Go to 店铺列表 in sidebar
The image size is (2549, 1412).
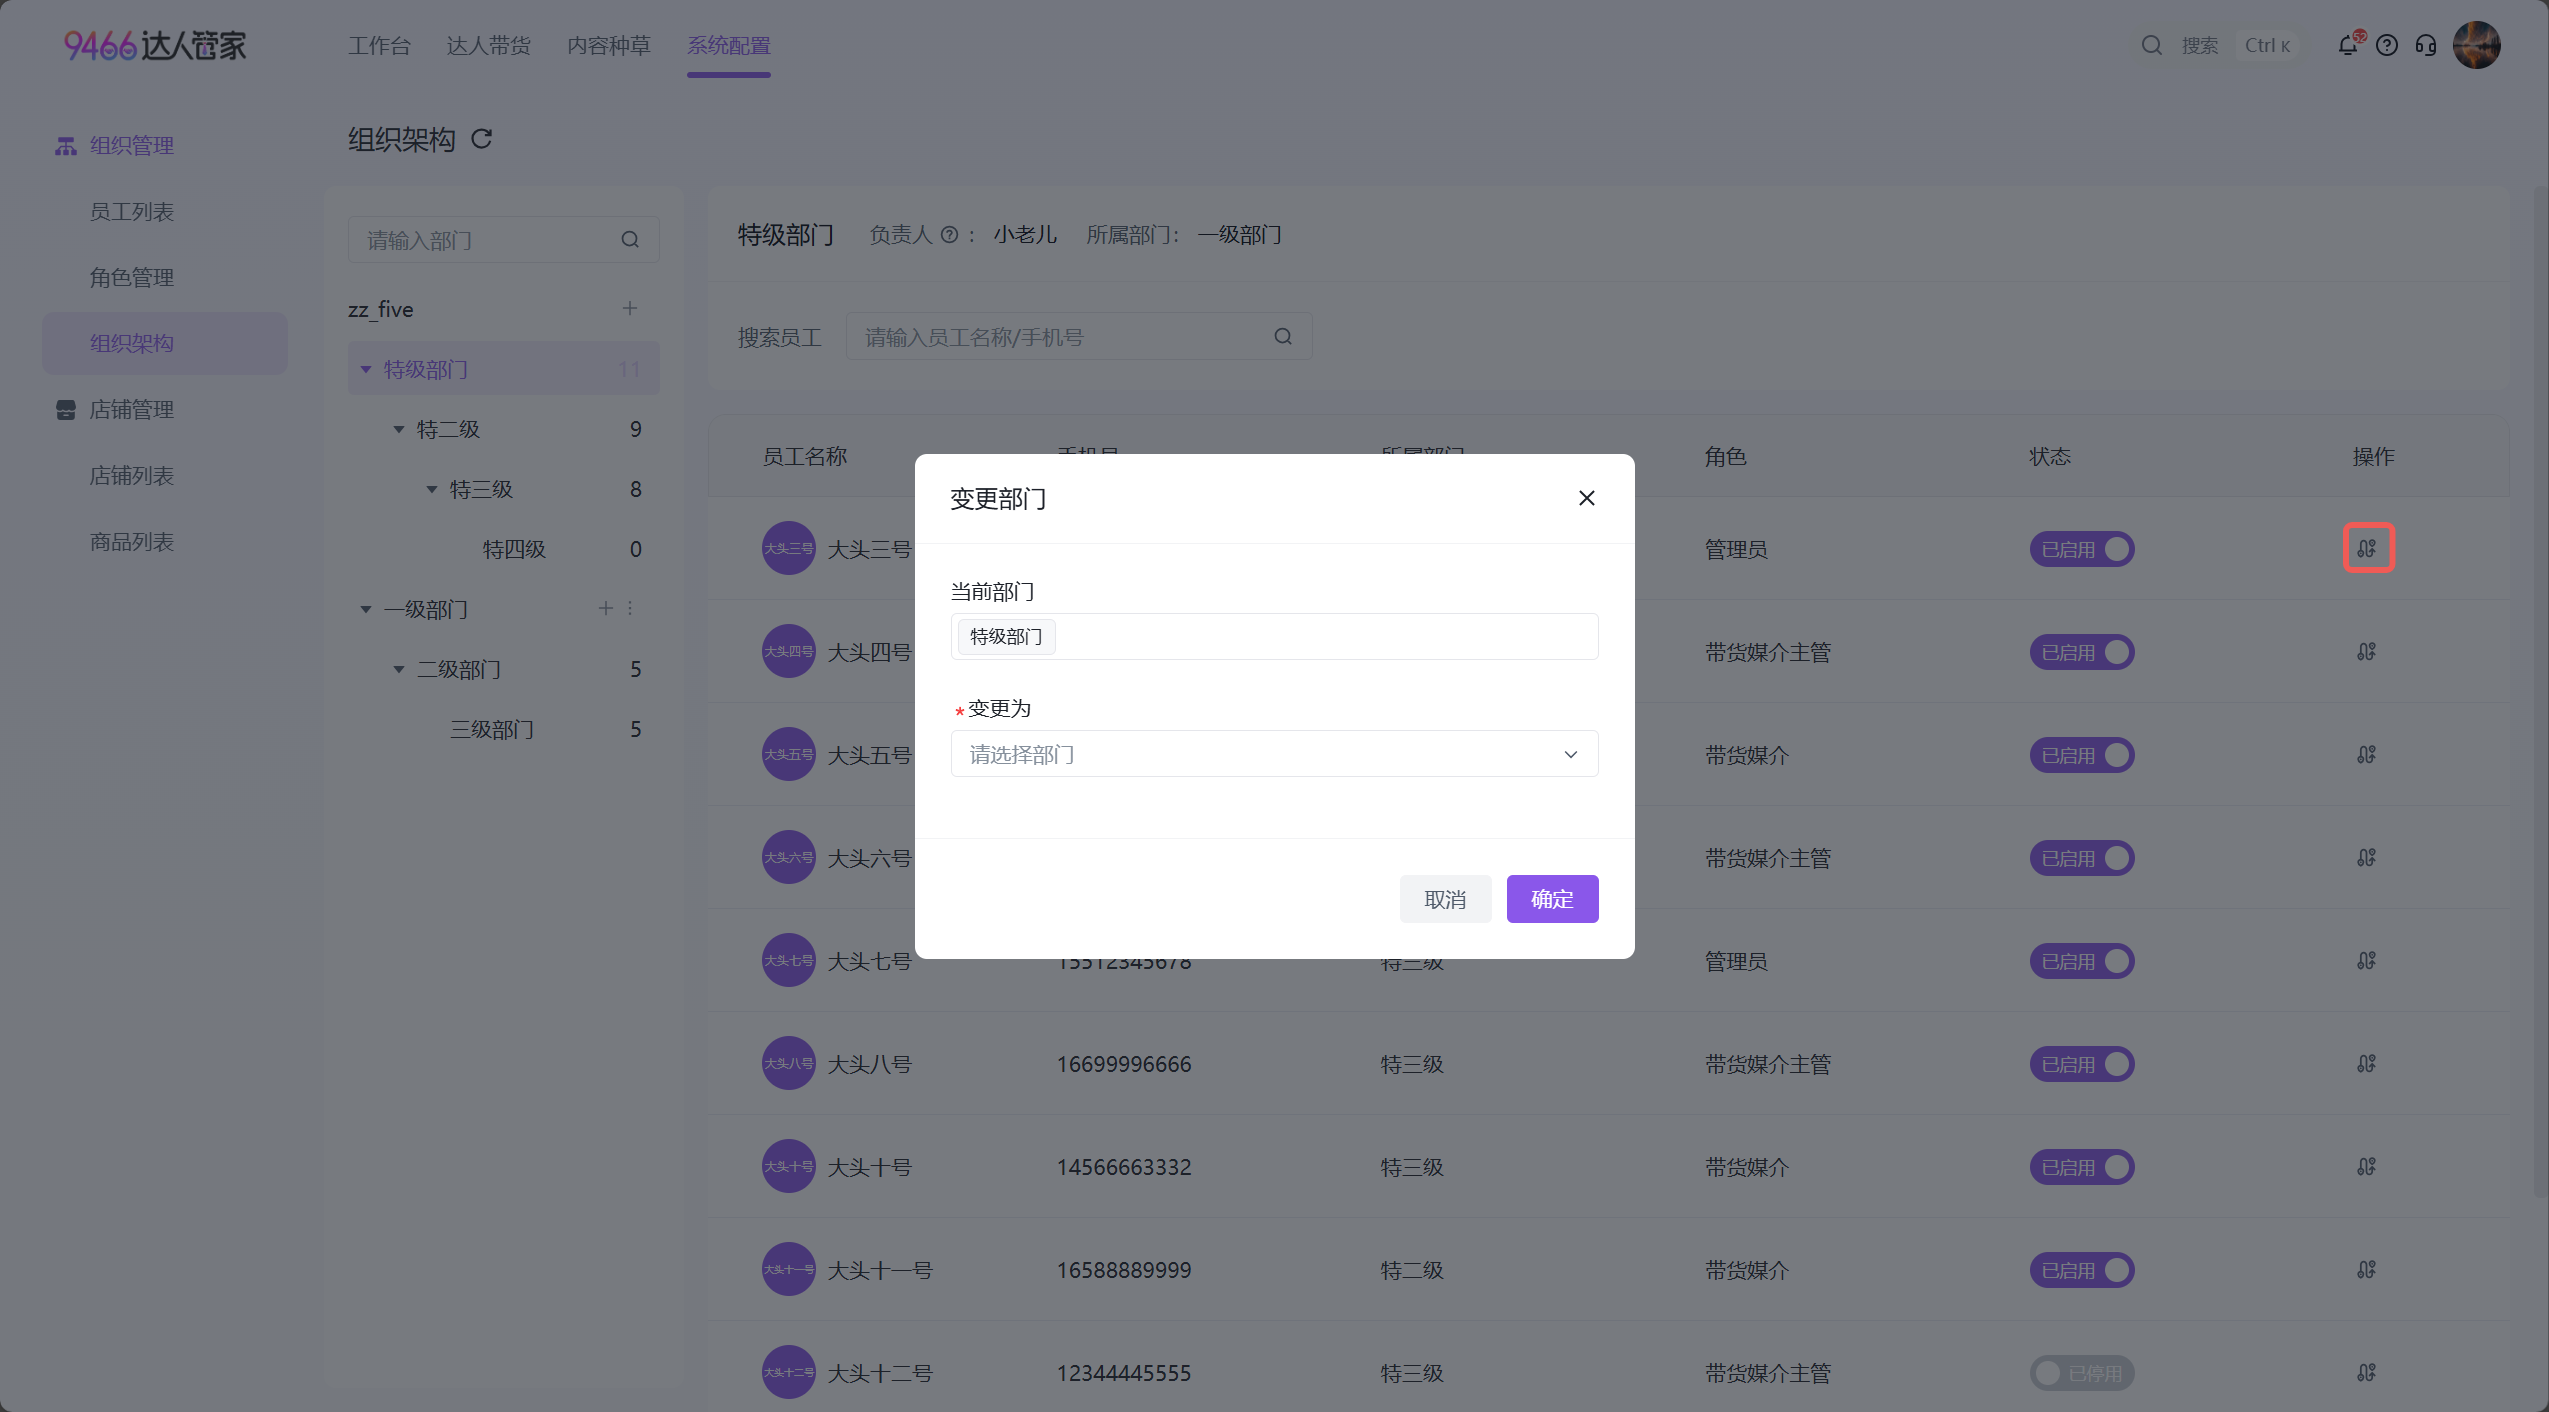(x=132, y=476)
